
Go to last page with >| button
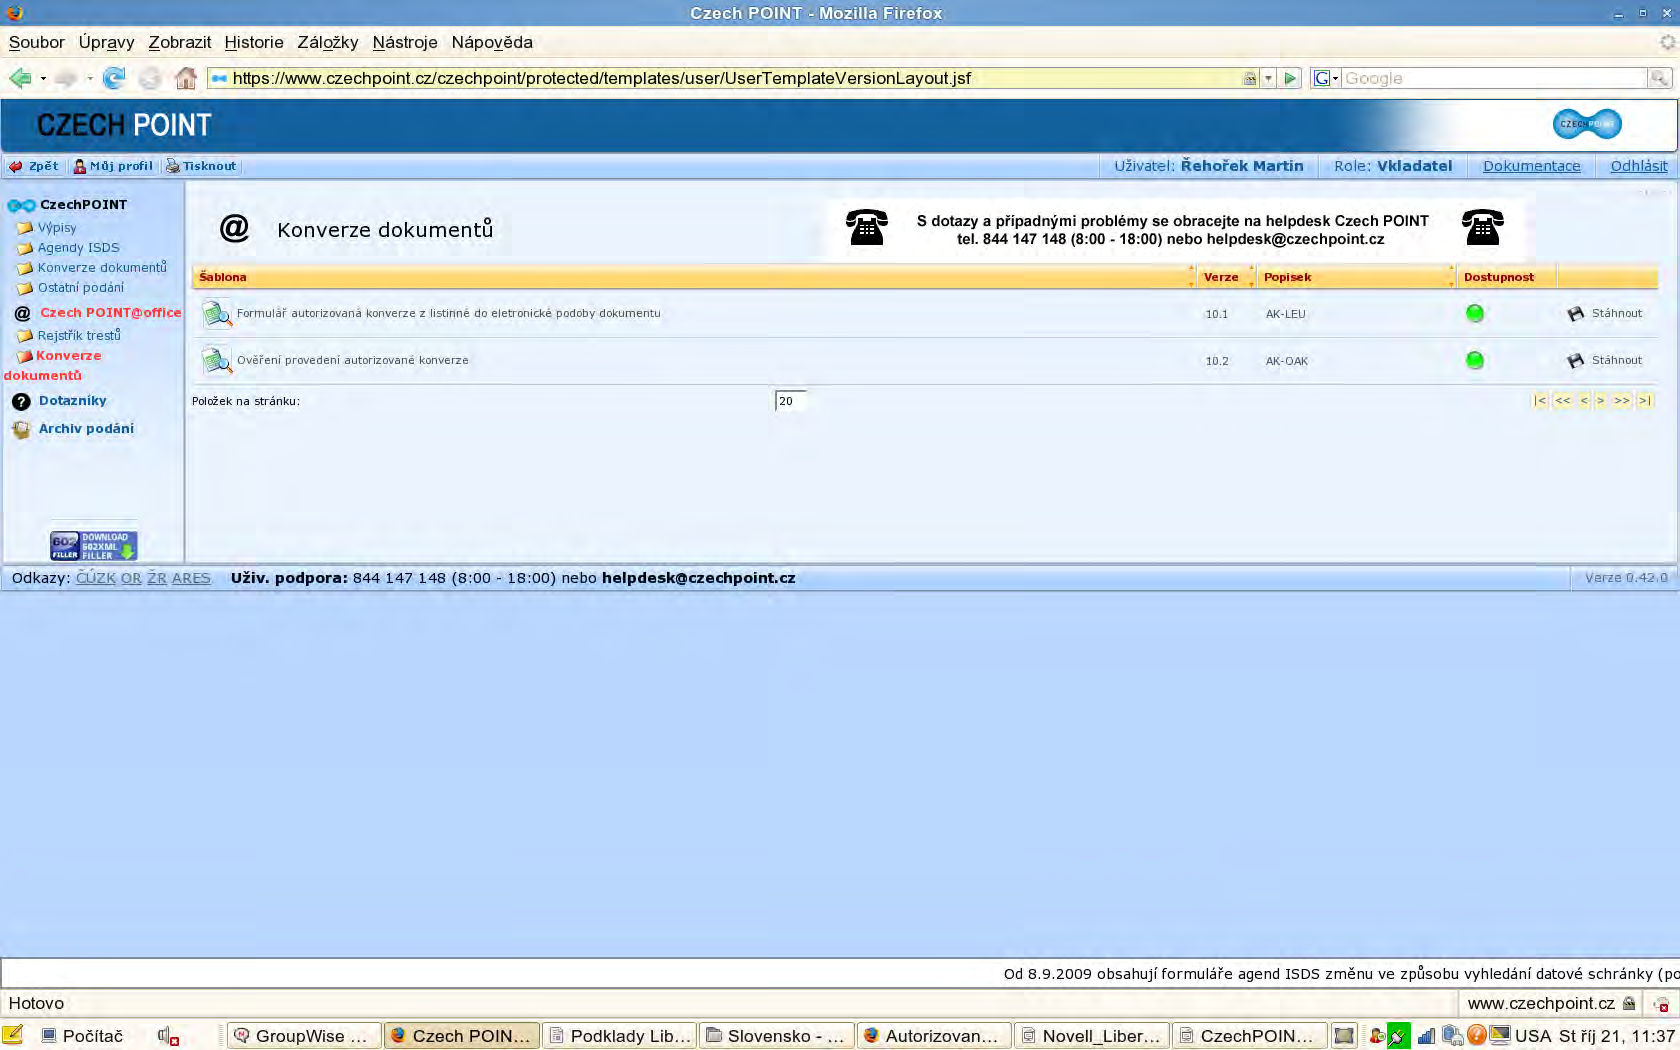click(x=1645, y=400)
